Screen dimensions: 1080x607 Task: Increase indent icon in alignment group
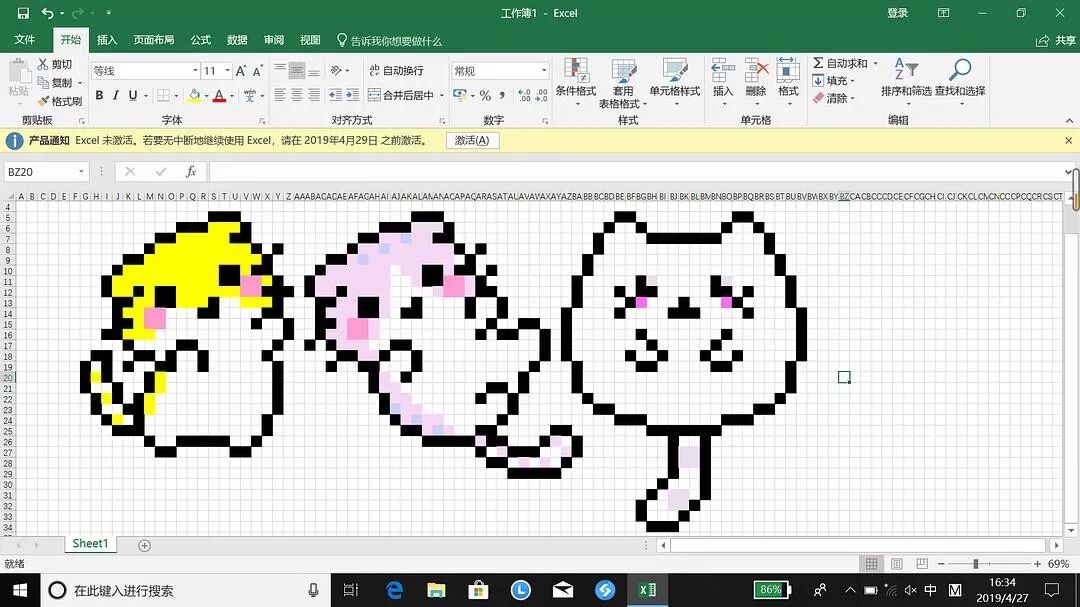[352, 95]
